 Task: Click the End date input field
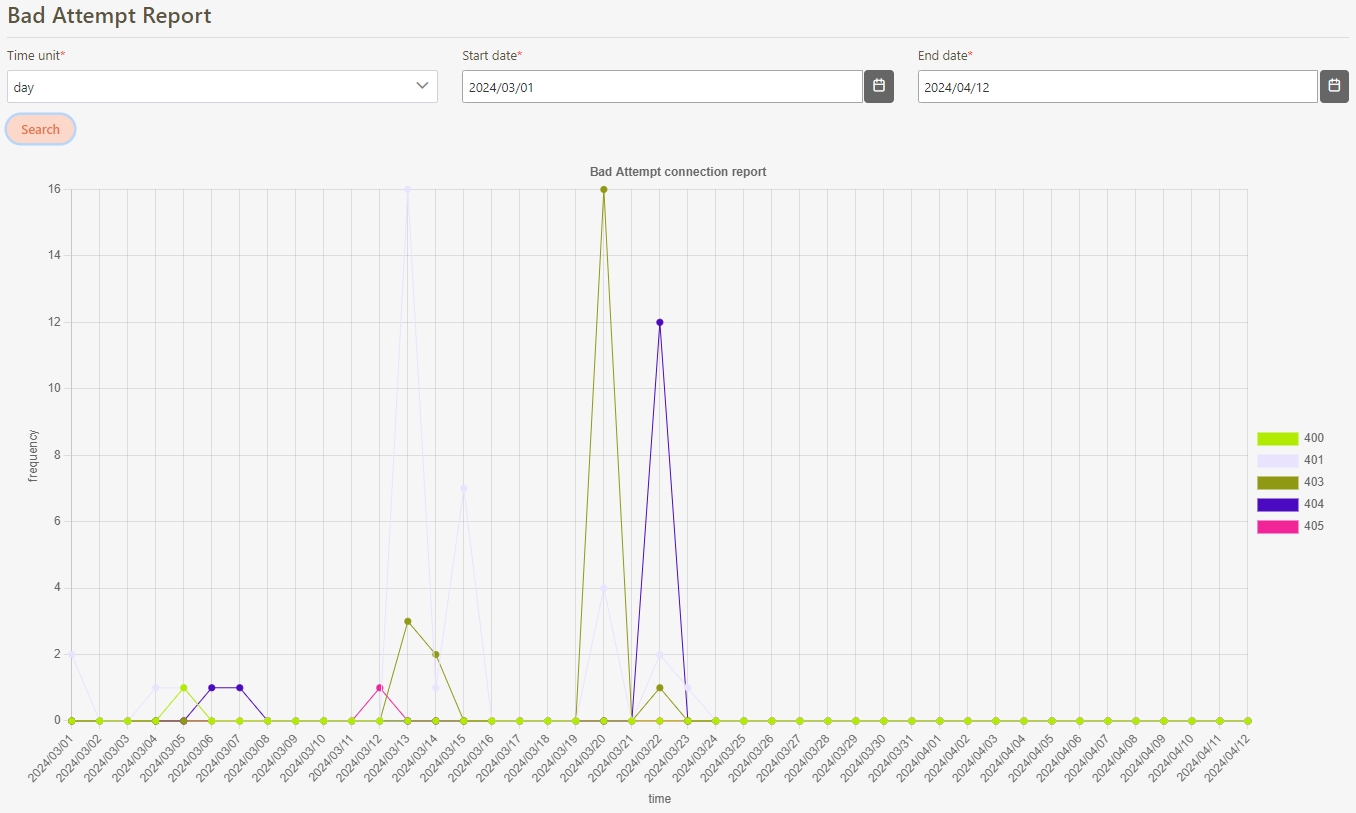click(1117, 87)
